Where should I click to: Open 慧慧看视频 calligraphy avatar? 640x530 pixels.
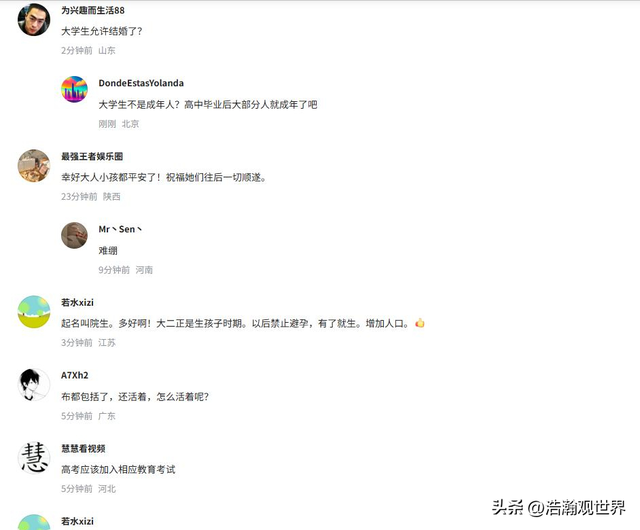click(x=34, y=458)
